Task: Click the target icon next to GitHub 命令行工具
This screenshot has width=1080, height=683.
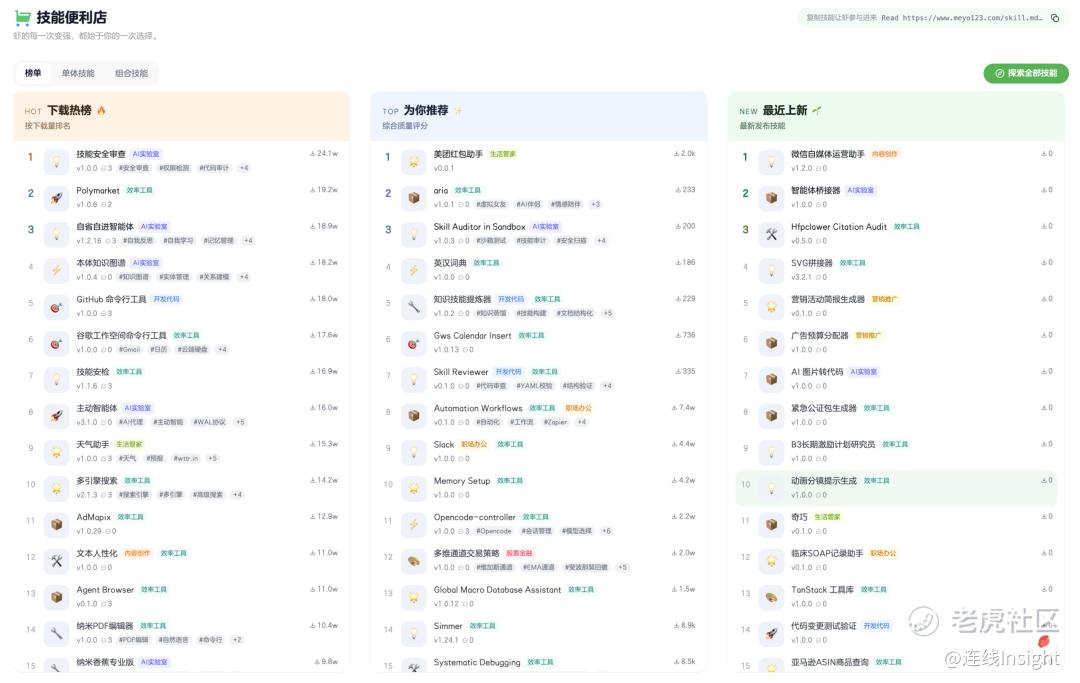Action: tap(56, 306)
